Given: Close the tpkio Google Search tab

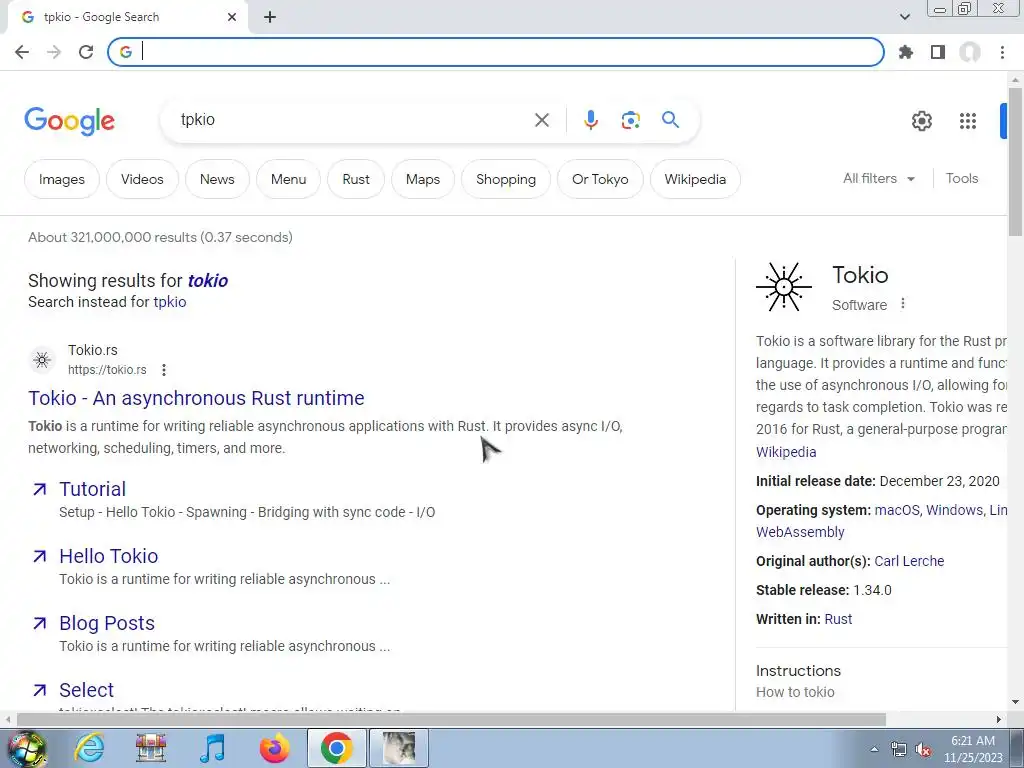Looking at the screenshot, I should tap(232, 17).
